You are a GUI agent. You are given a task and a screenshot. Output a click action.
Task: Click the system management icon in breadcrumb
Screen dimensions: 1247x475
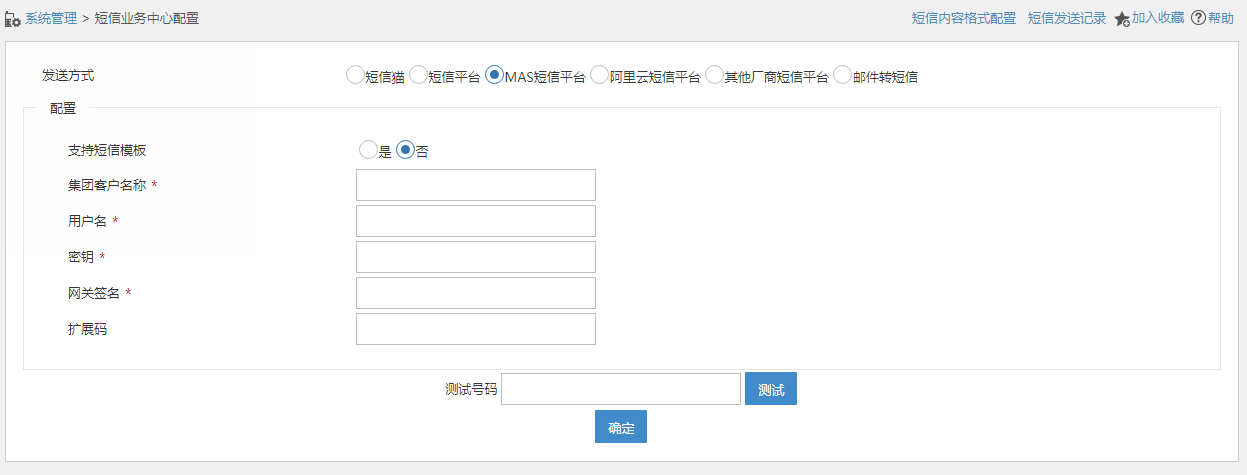click(x=13, y=18)
